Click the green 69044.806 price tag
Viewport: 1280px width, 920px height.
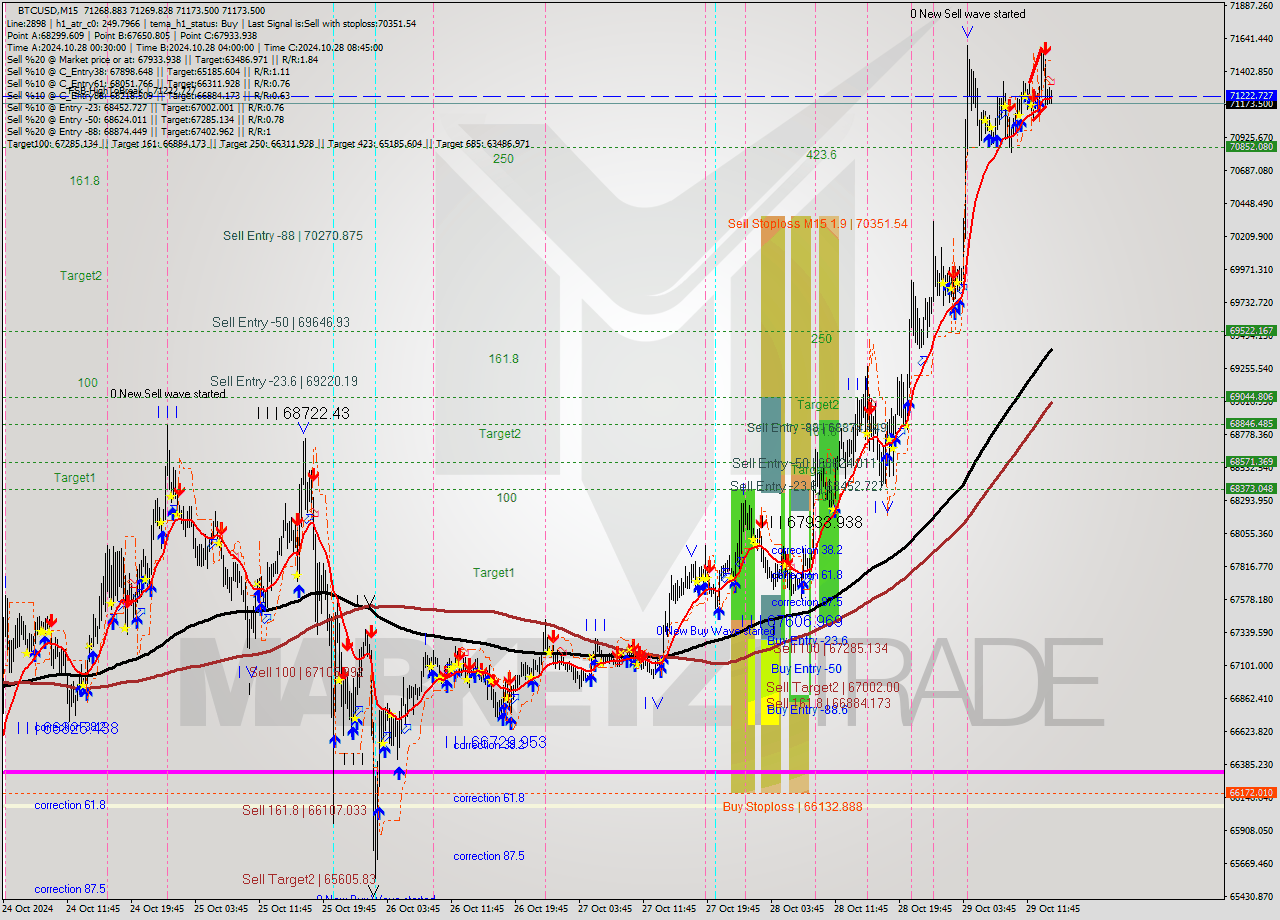point(1251,396)
